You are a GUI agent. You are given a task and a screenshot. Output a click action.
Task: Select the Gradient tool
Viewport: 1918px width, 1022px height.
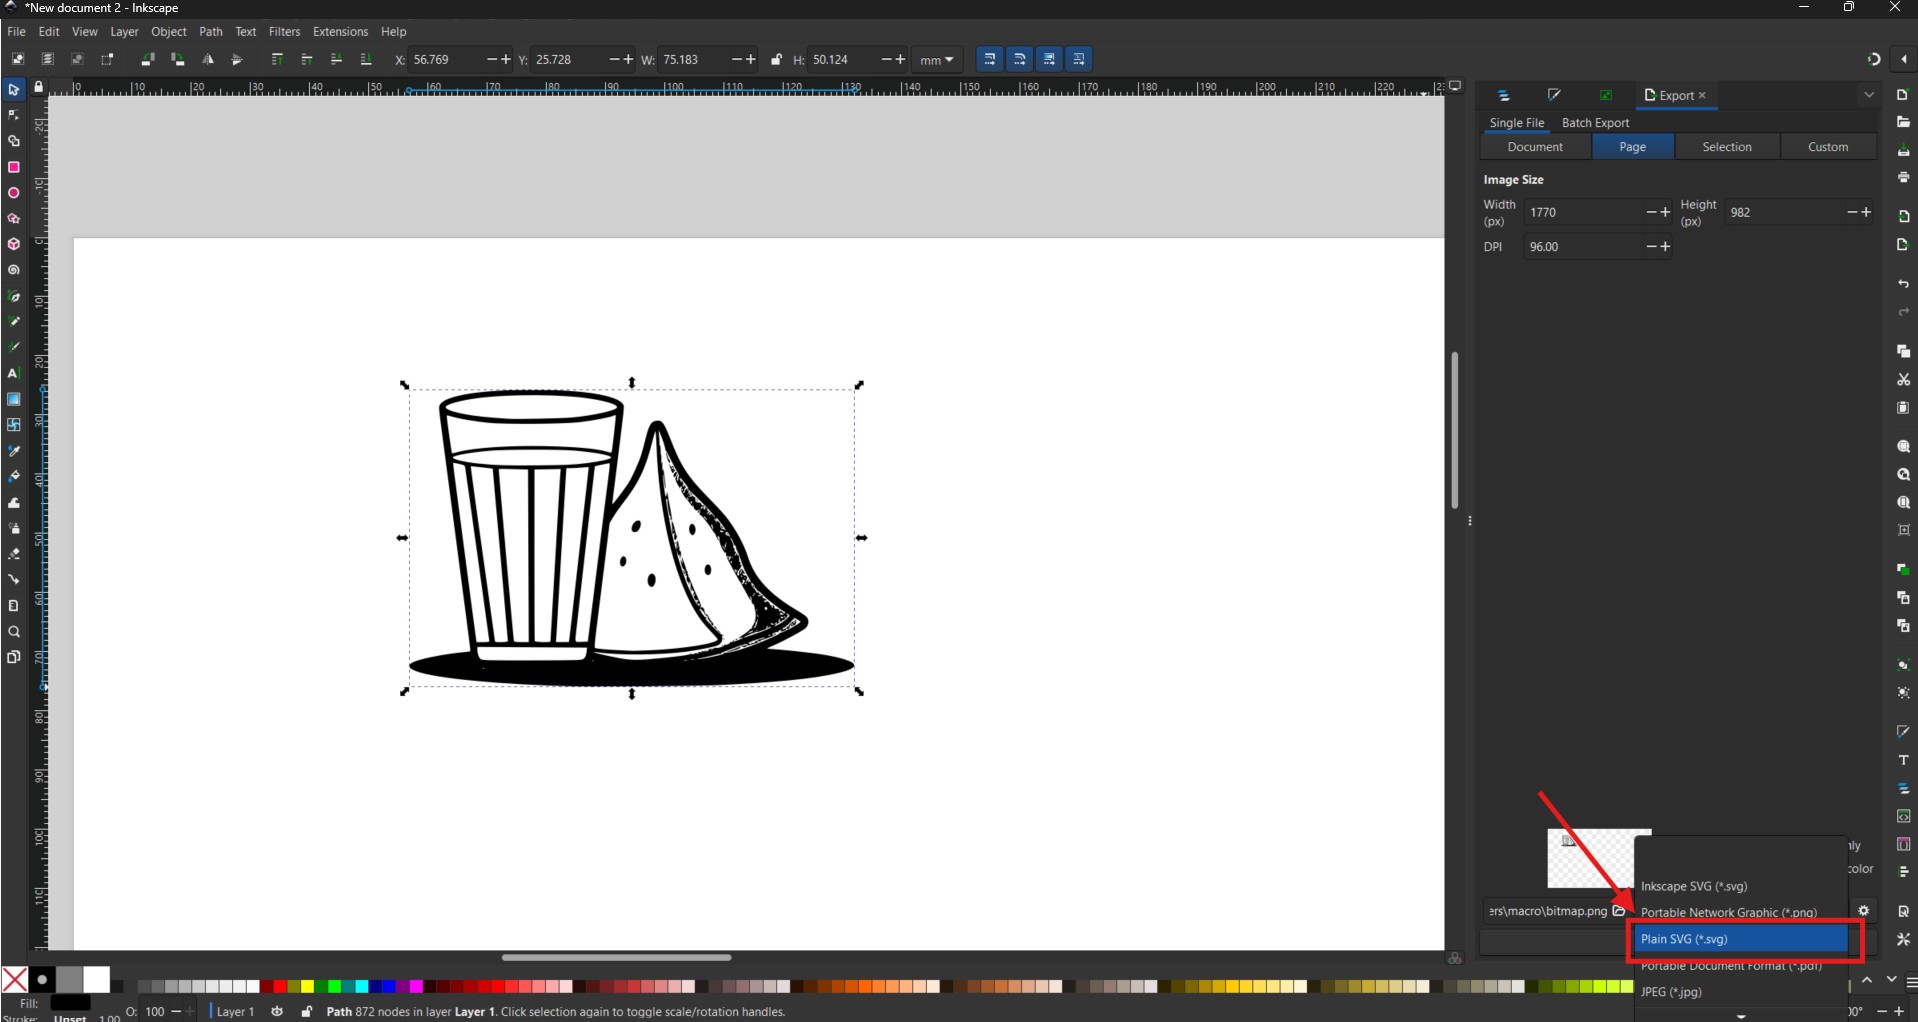(14, 399)
